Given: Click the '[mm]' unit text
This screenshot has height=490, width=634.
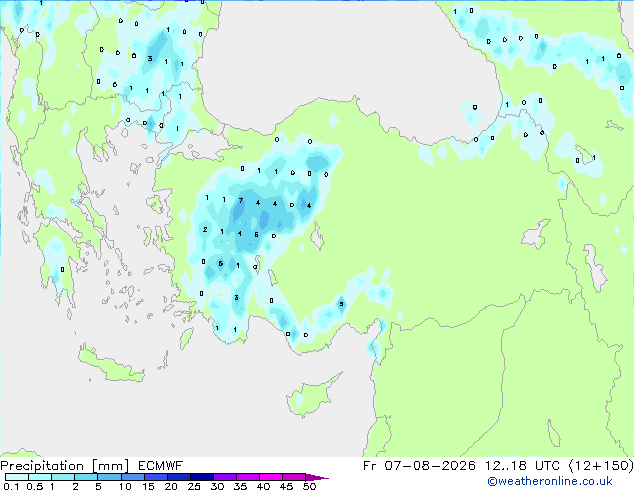Looking at the screenshot, I should (111, 466).
